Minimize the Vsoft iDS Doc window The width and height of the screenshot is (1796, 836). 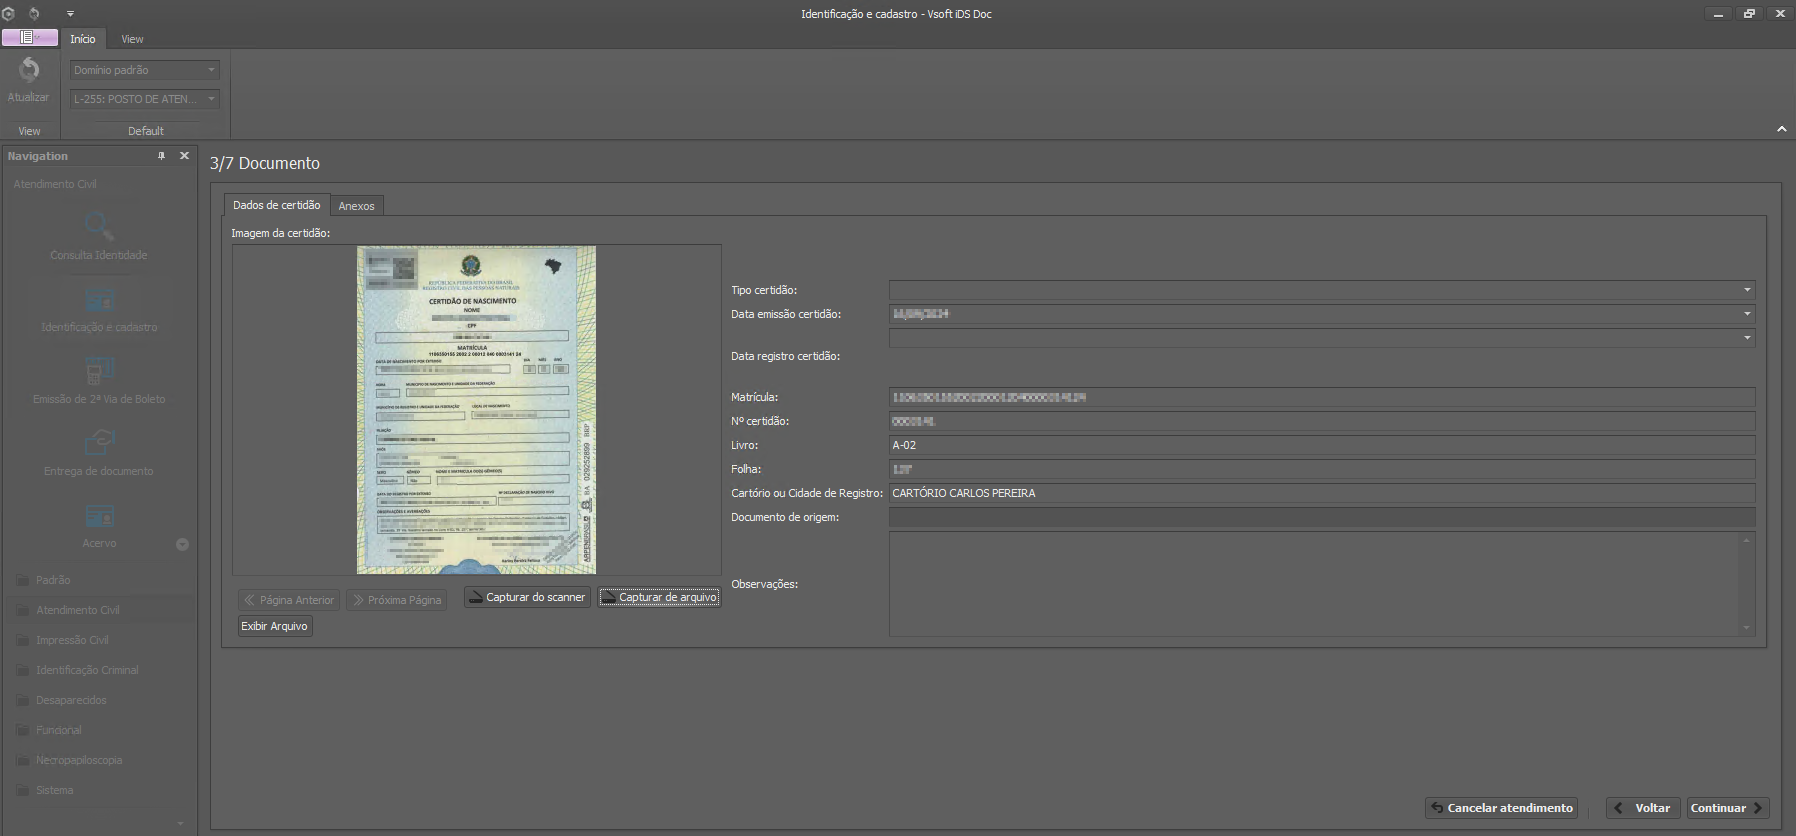[x=1718, y=14]
